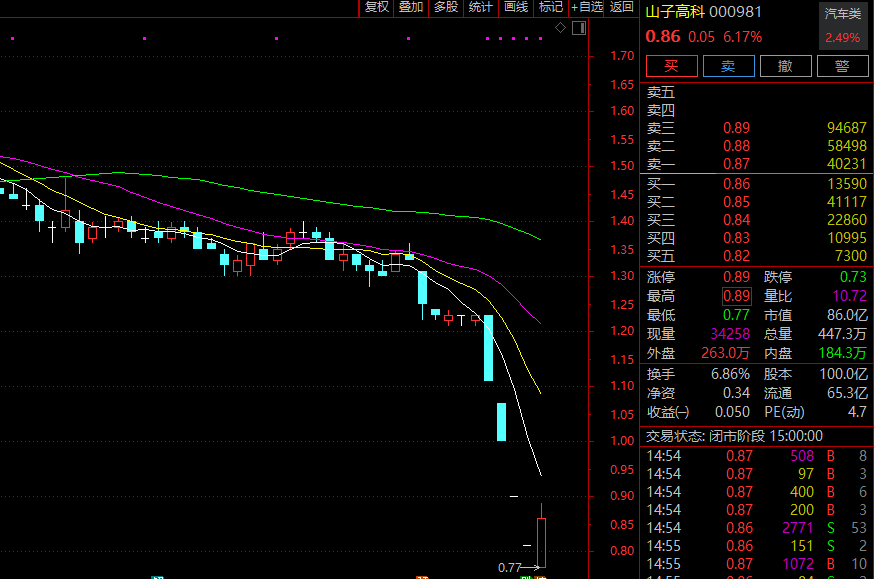The image size is (874, 579).
Task: Click the 现量 value 34258
Action: pyautogui.click(x=730, y=334)
